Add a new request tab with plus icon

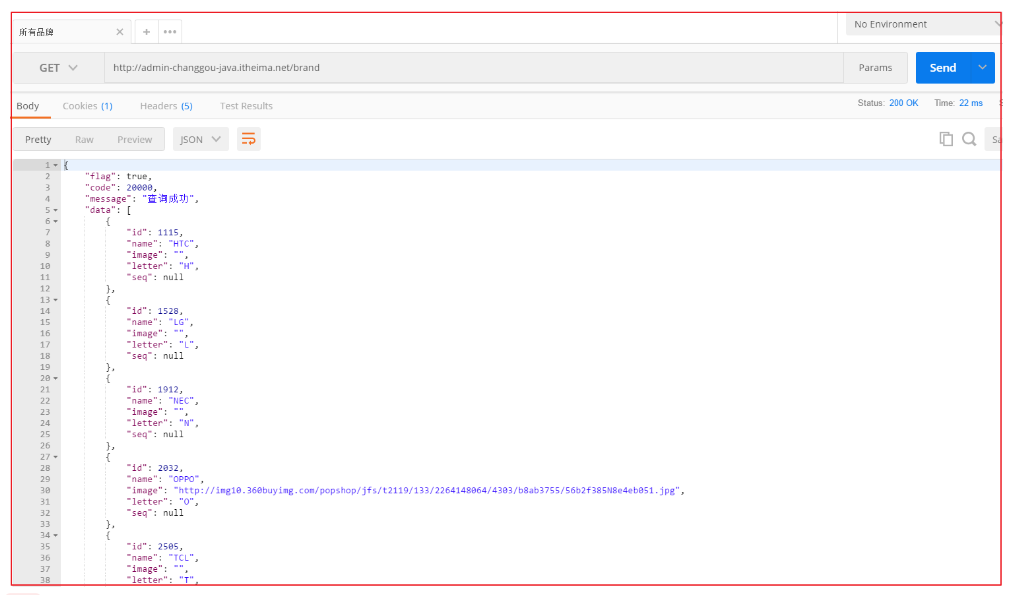pyautogui.click(x=146, y=32)
